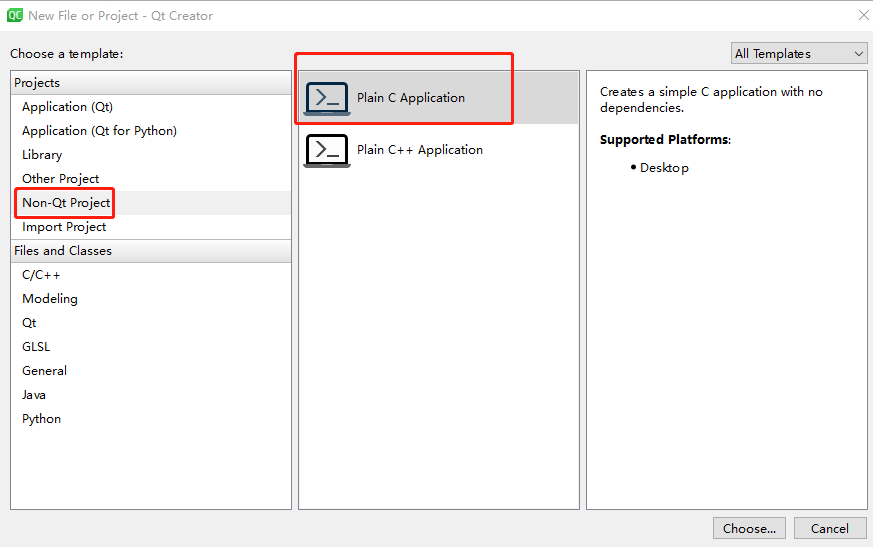The image size is (873, 547).
Task: Open the All Templates dropdown
Action: [x=798, y=54]
